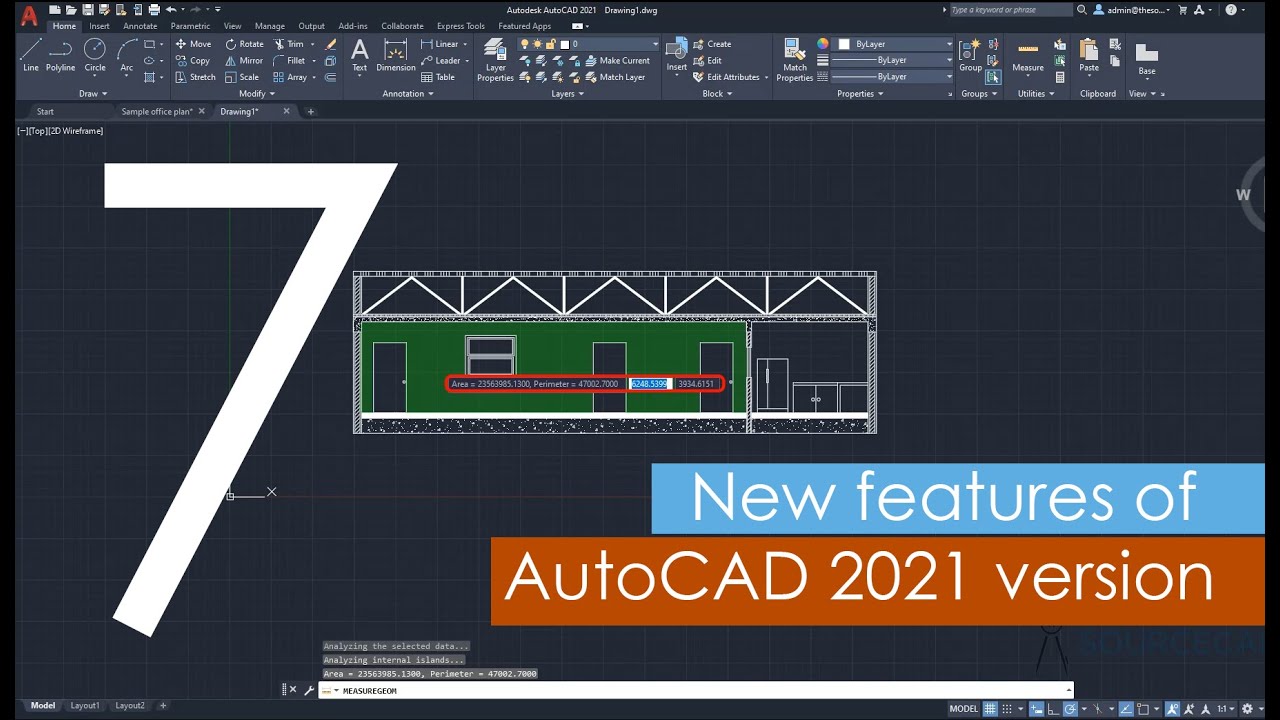This screenshot has width=1280, height=720.
Task: Expand the Draw panel
Action: [93, 94]
